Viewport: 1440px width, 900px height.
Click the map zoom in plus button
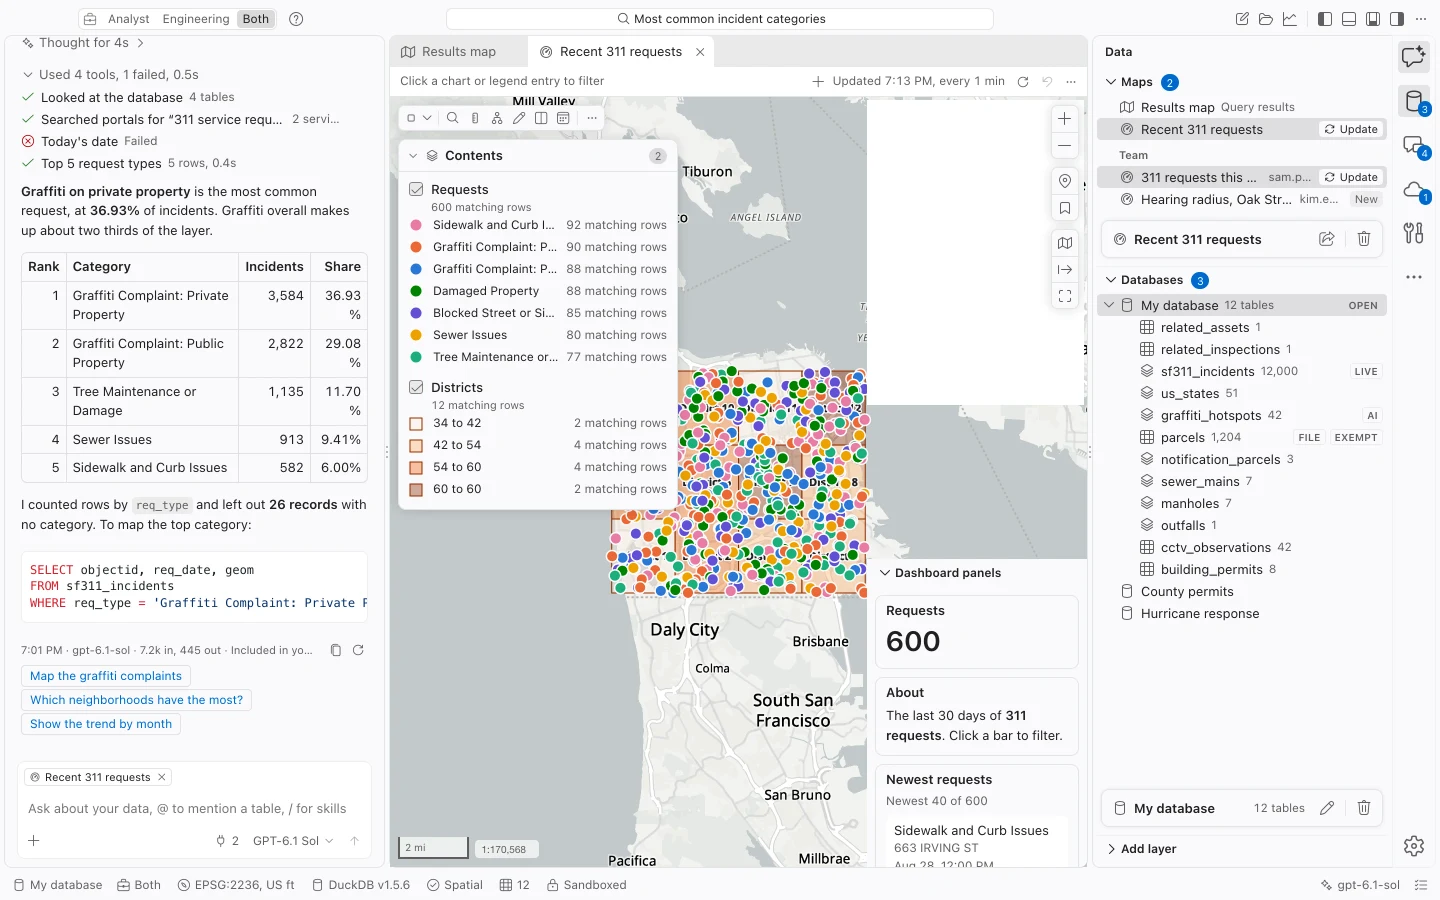pyautogui.click(x=1065, y=118)
